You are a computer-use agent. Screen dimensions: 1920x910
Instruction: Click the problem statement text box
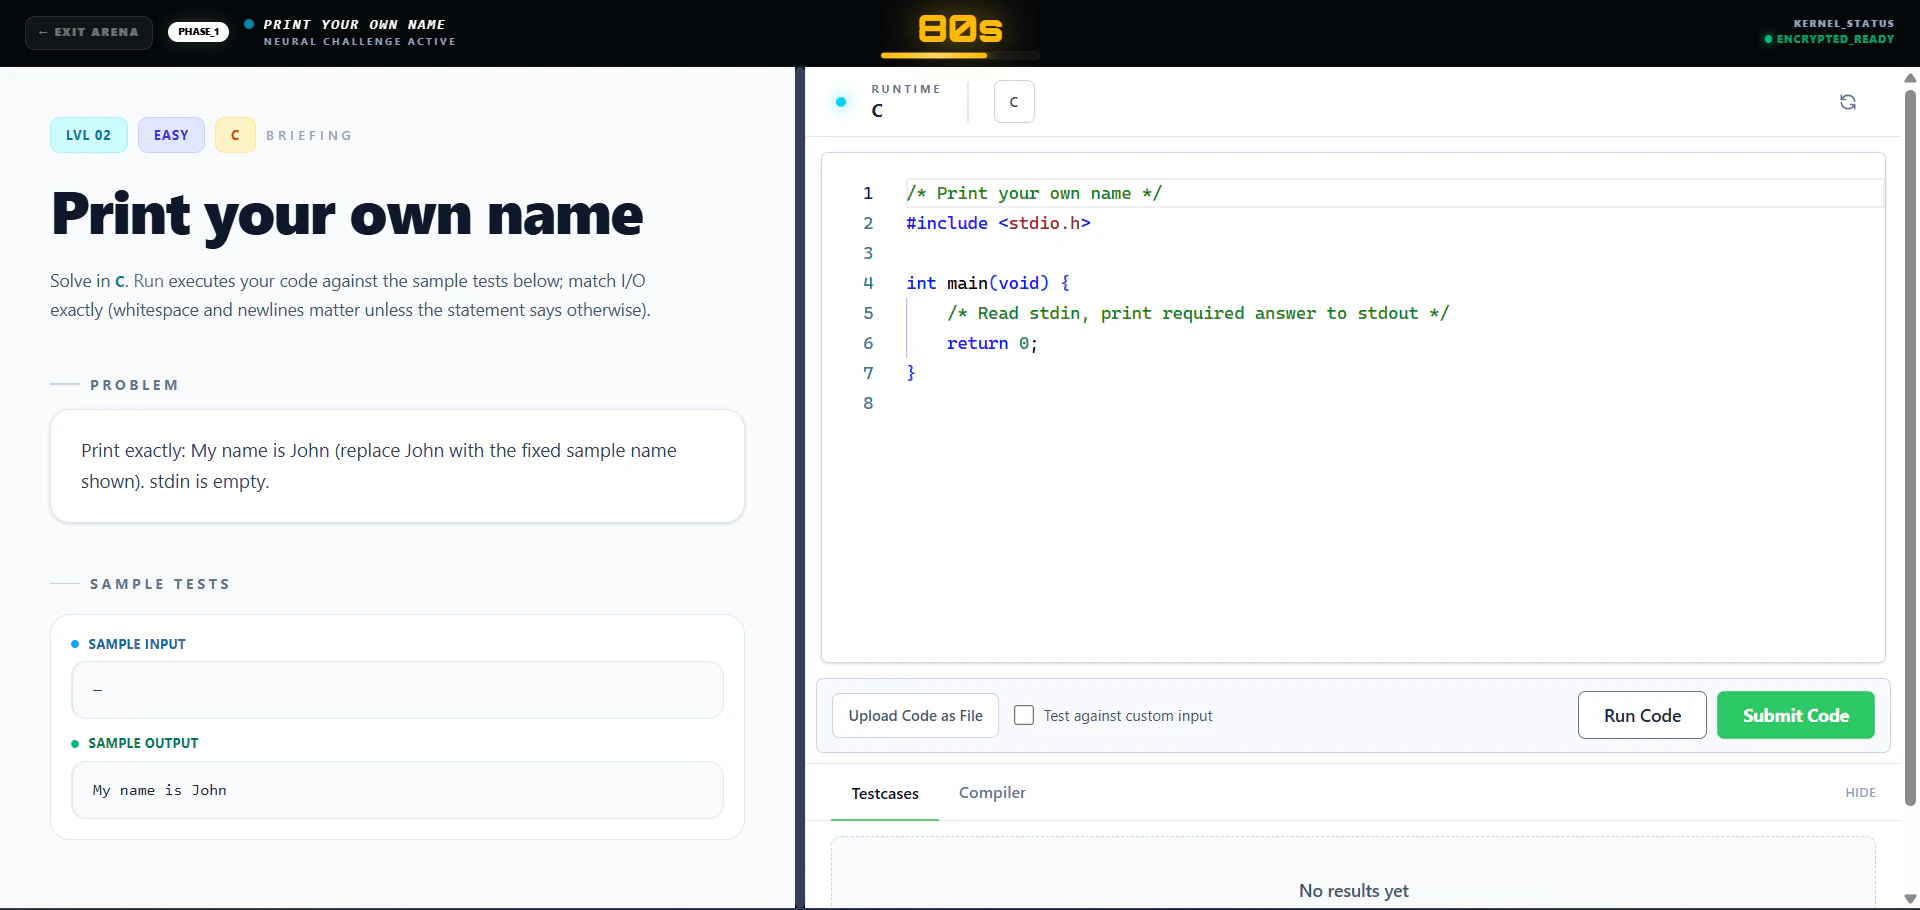pos(397,466)
